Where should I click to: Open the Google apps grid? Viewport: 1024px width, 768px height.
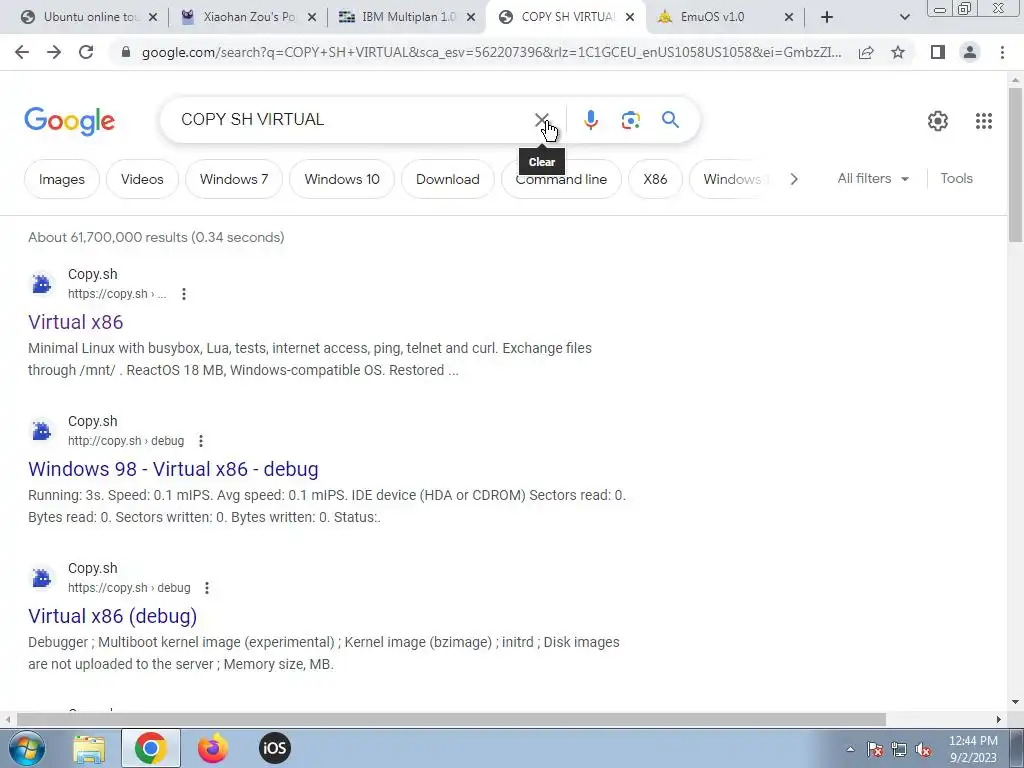pyautogui.click(x=984, y=120)
